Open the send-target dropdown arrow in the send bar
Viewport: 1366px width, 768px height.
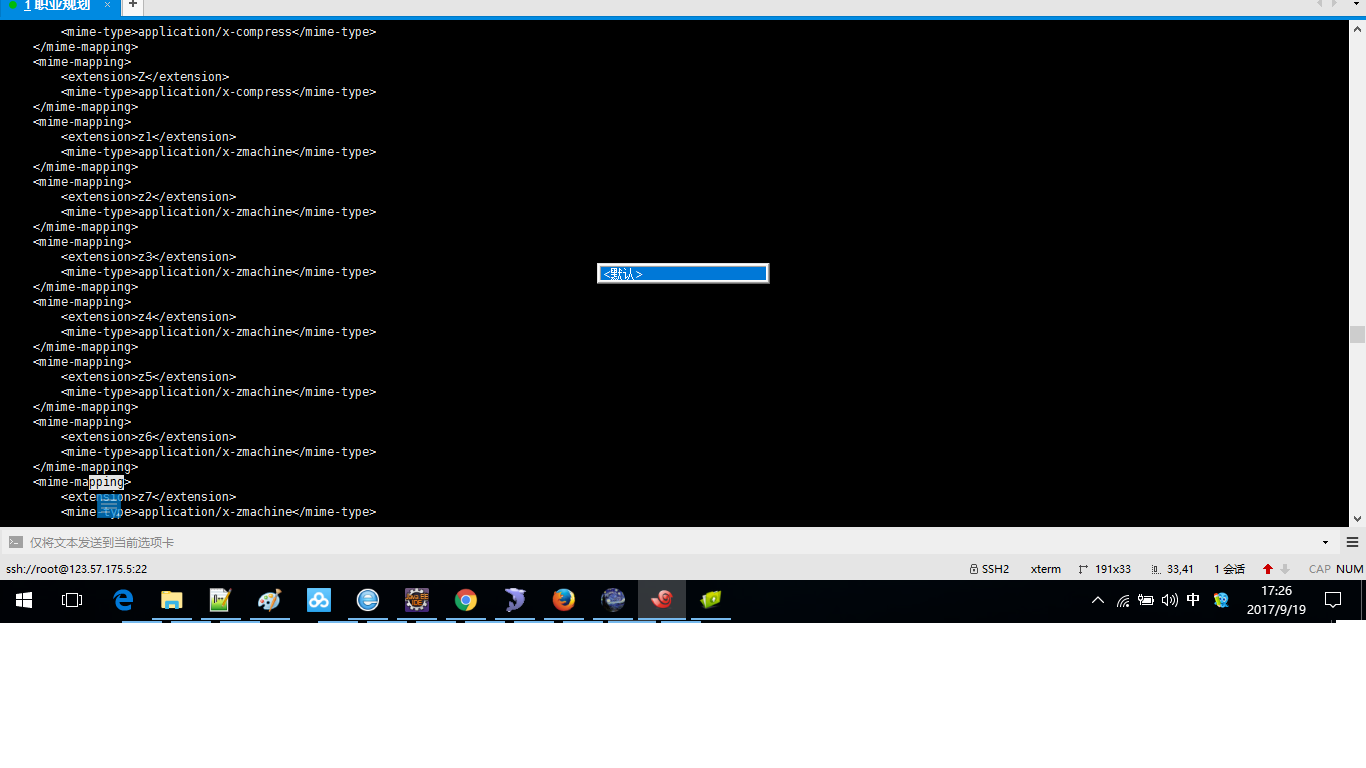1326,542
